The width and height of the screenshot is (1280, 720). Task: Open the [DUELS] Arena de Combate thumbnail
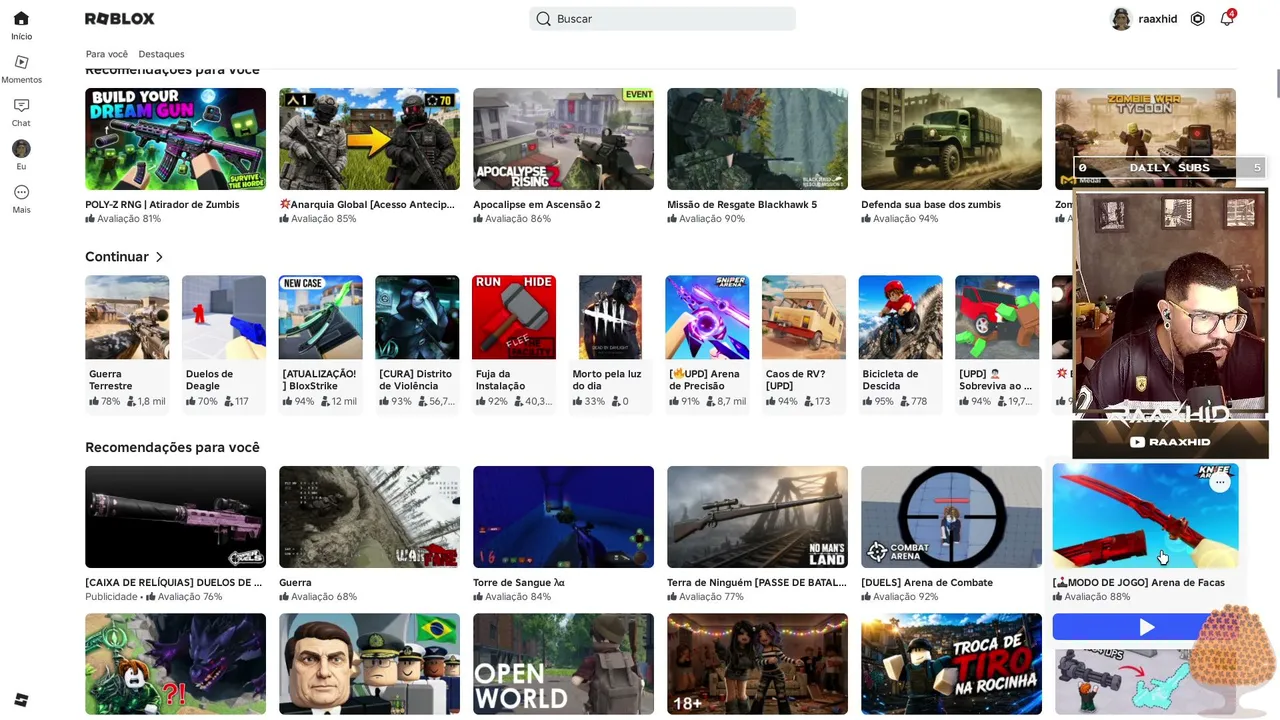click(x=951, y=517)
